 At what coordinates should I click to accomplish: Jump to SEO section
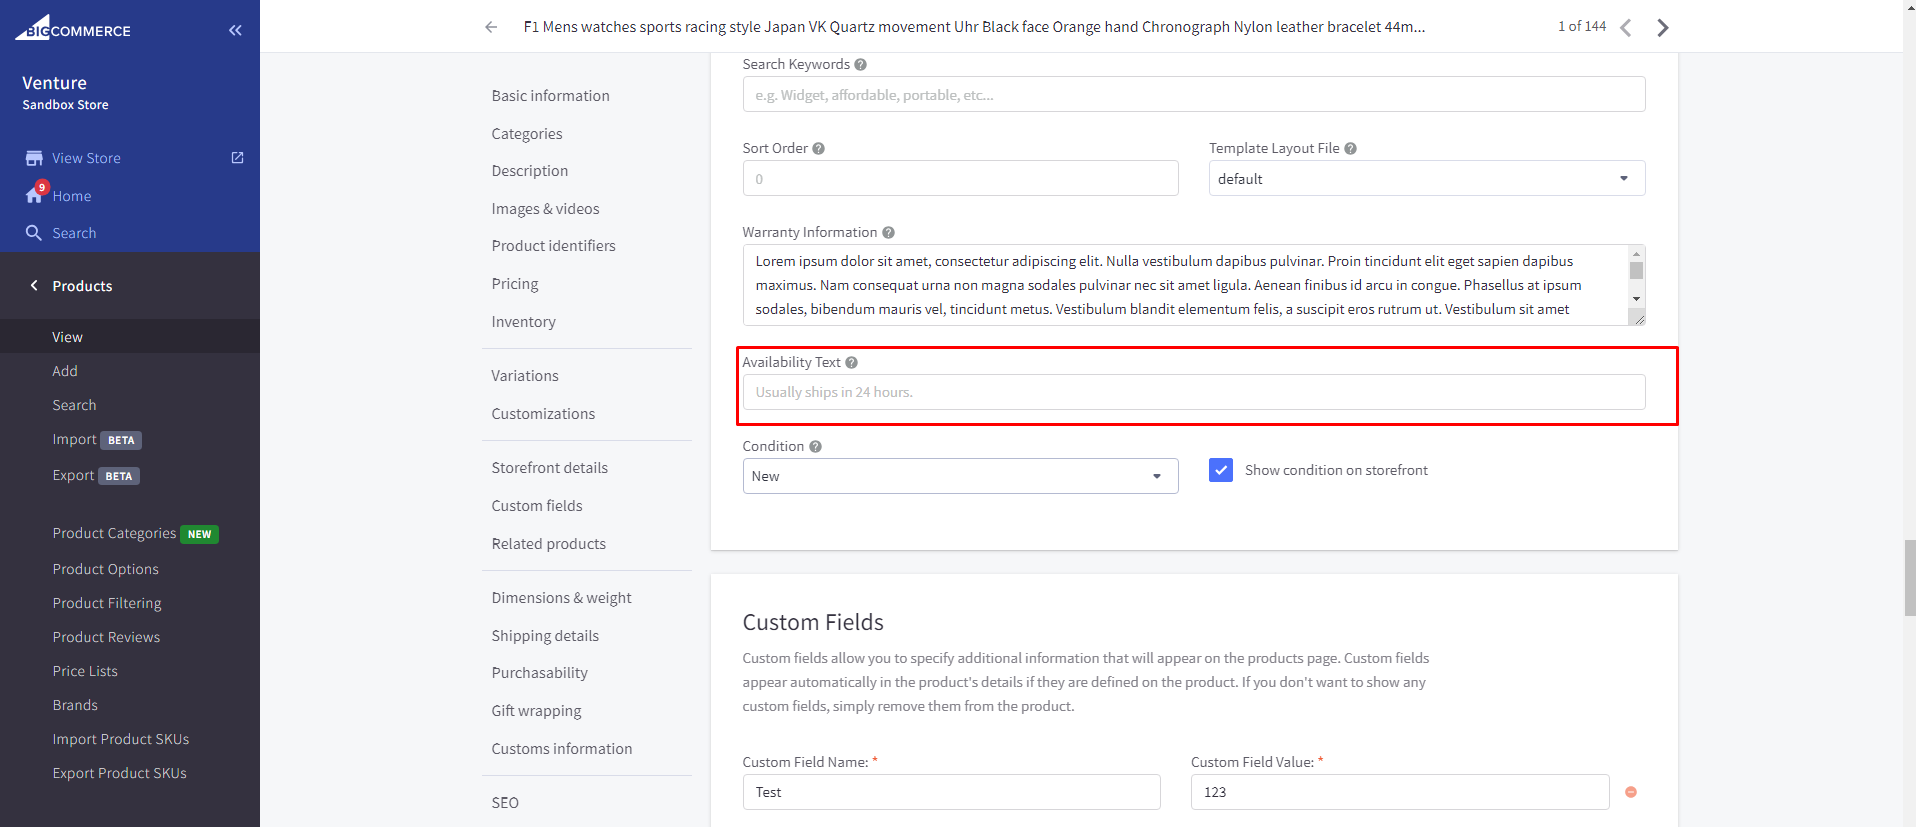(505, 803)
